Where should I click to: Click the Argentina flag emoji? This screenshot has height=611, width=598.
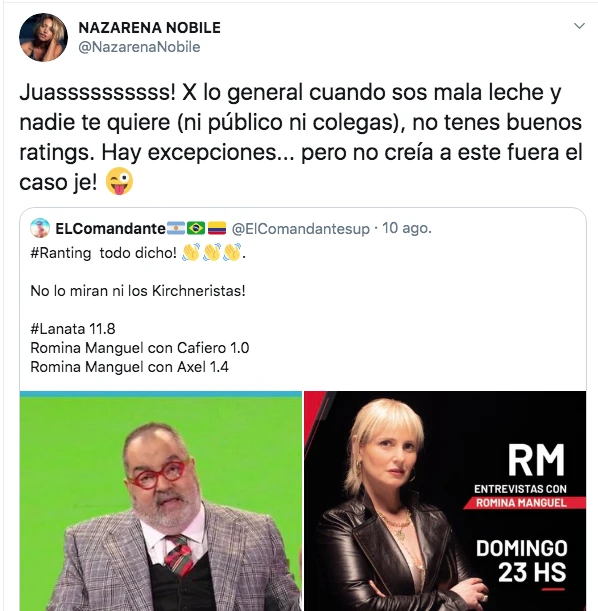pyautogui.click(x=176, y=228)
